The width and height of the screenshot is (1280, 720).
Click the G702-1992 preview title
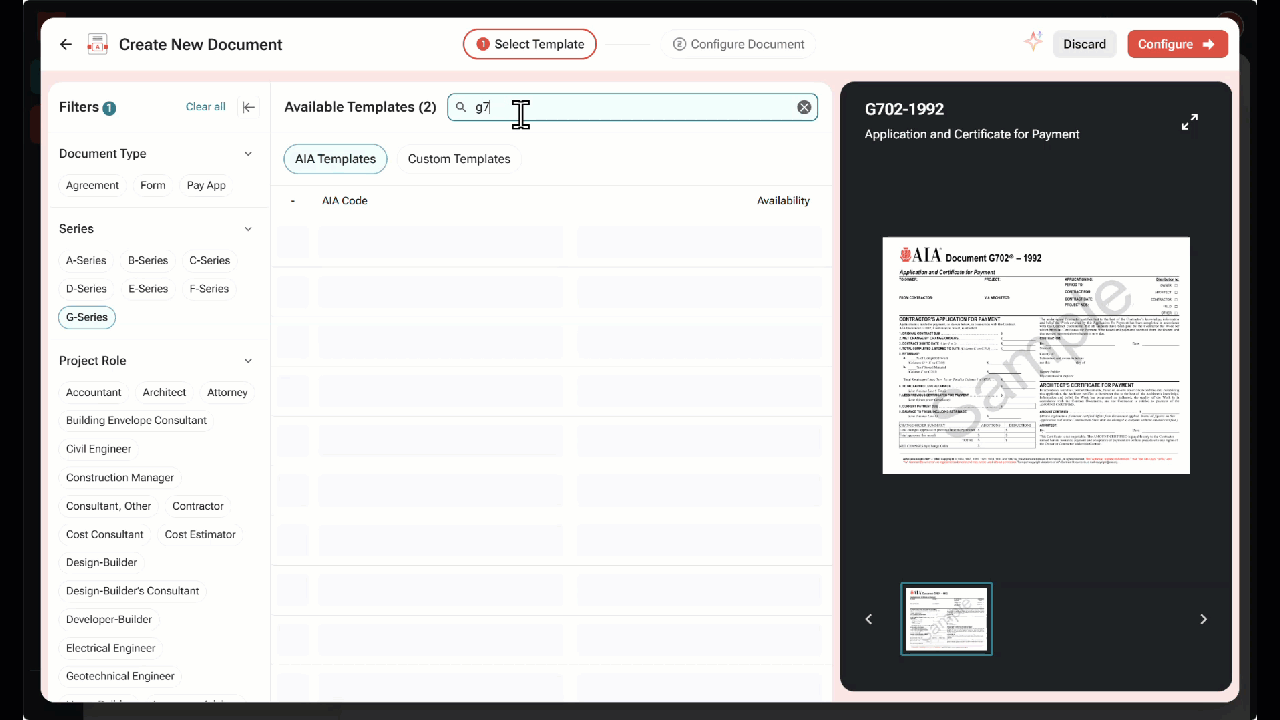pos(904,109)
